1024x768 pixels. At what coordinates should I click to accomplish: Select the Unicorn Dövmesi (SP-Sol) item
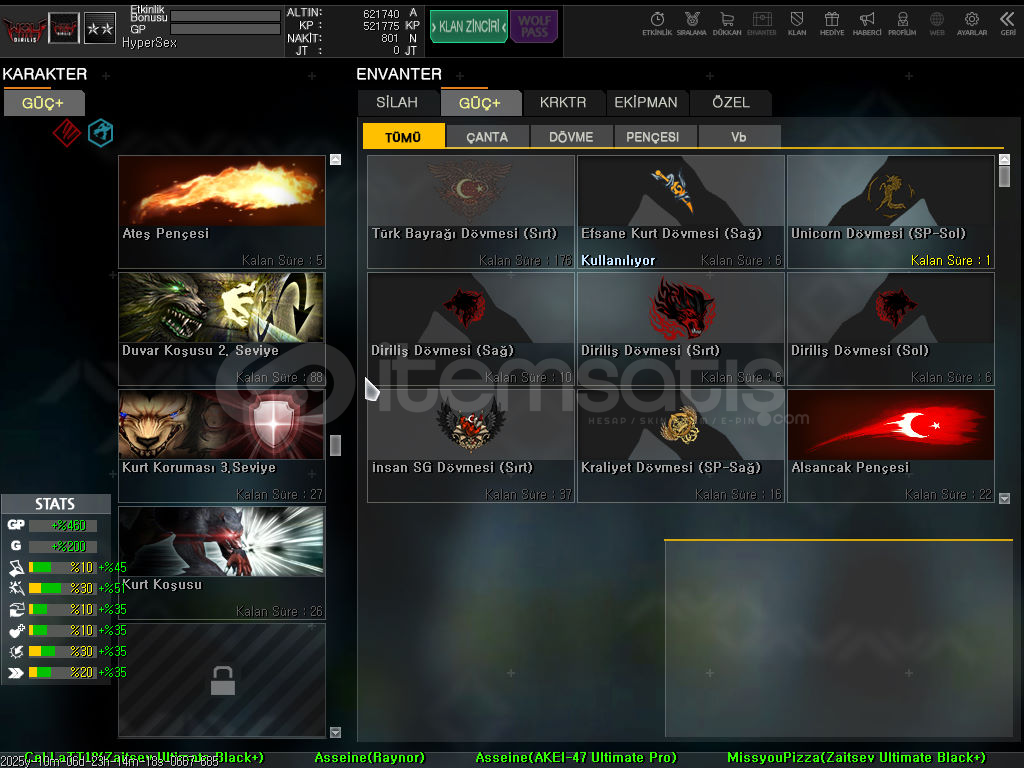[x=890, y=211]
